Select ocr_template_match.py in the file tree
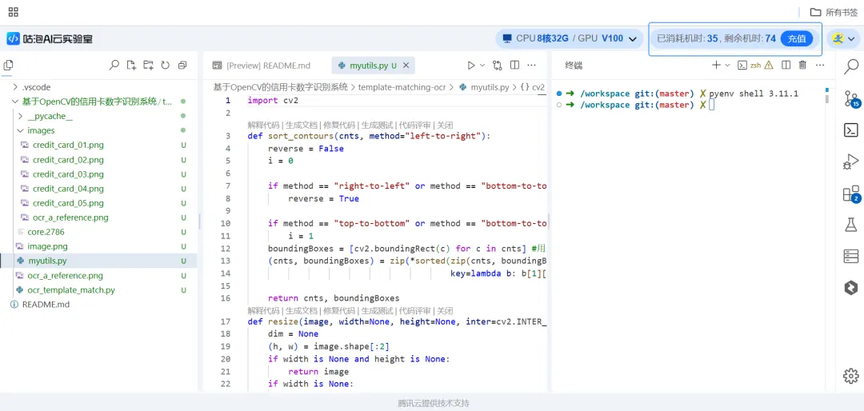 [70, 290]
